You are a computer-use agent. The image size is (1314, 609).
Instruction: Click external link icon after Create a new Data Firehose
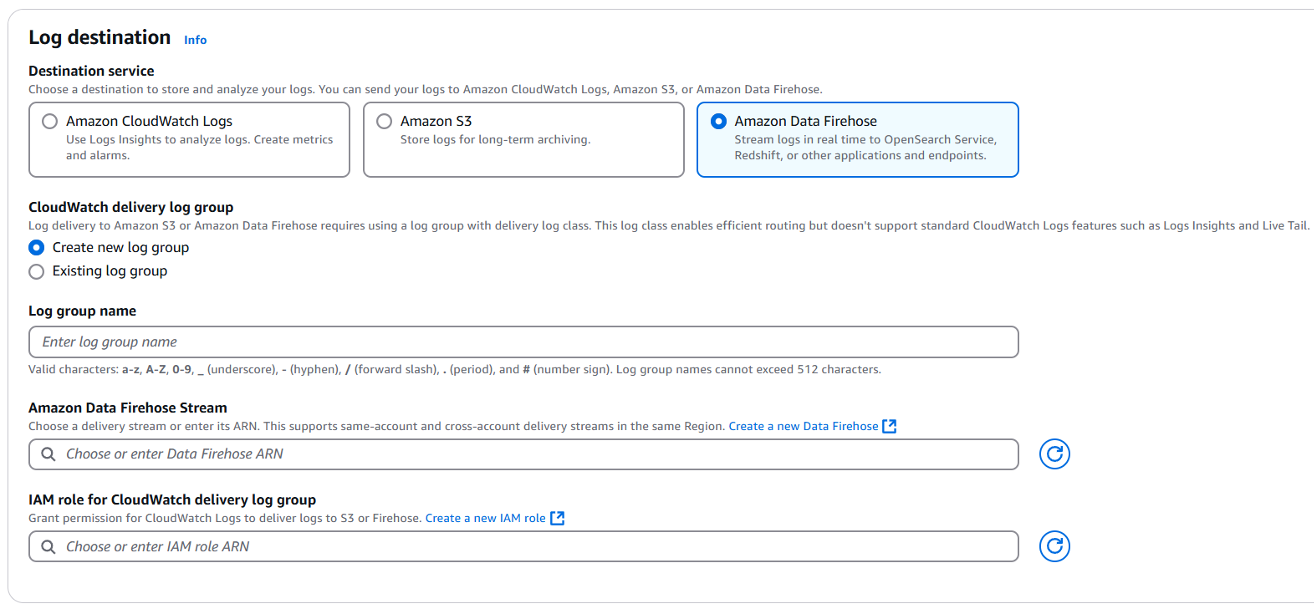point(889,426)
